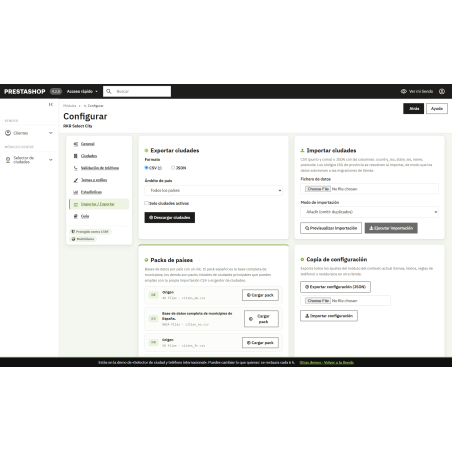Toggle the Solo ciudades activas checkbox

146,203
